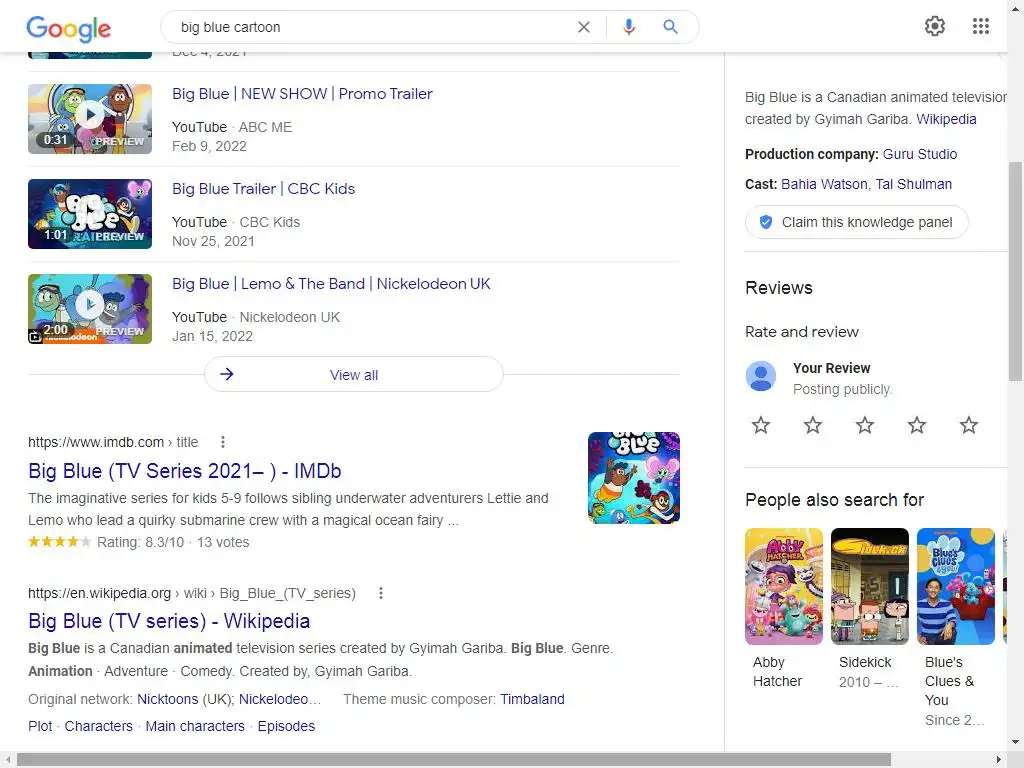The width and height of the screenshot is (1024, 768).
Task: Submit search with magnifying glass icon
Action: (x=670, y=27)
